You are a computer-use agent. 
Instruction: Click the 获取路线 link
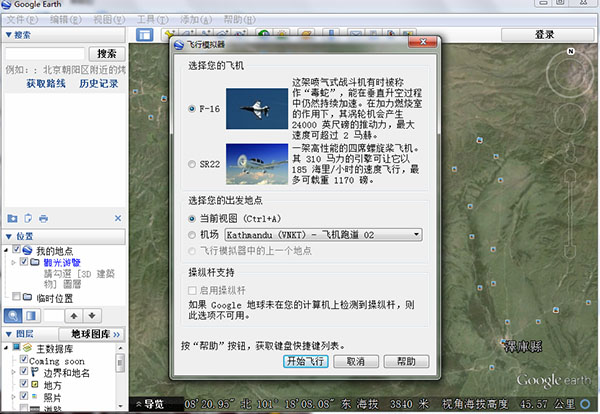(46, 84)
